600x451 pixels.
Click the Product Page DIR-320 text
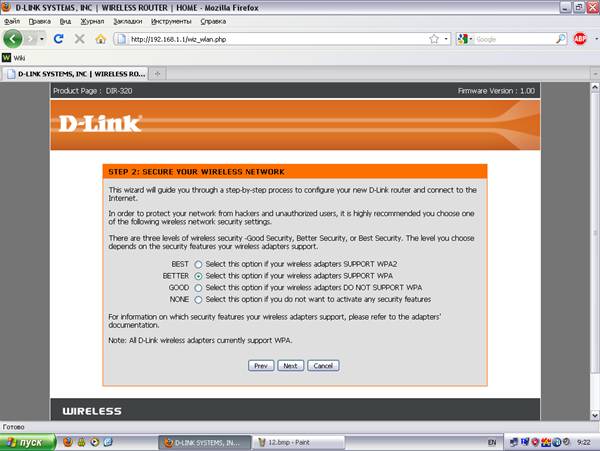93,91
